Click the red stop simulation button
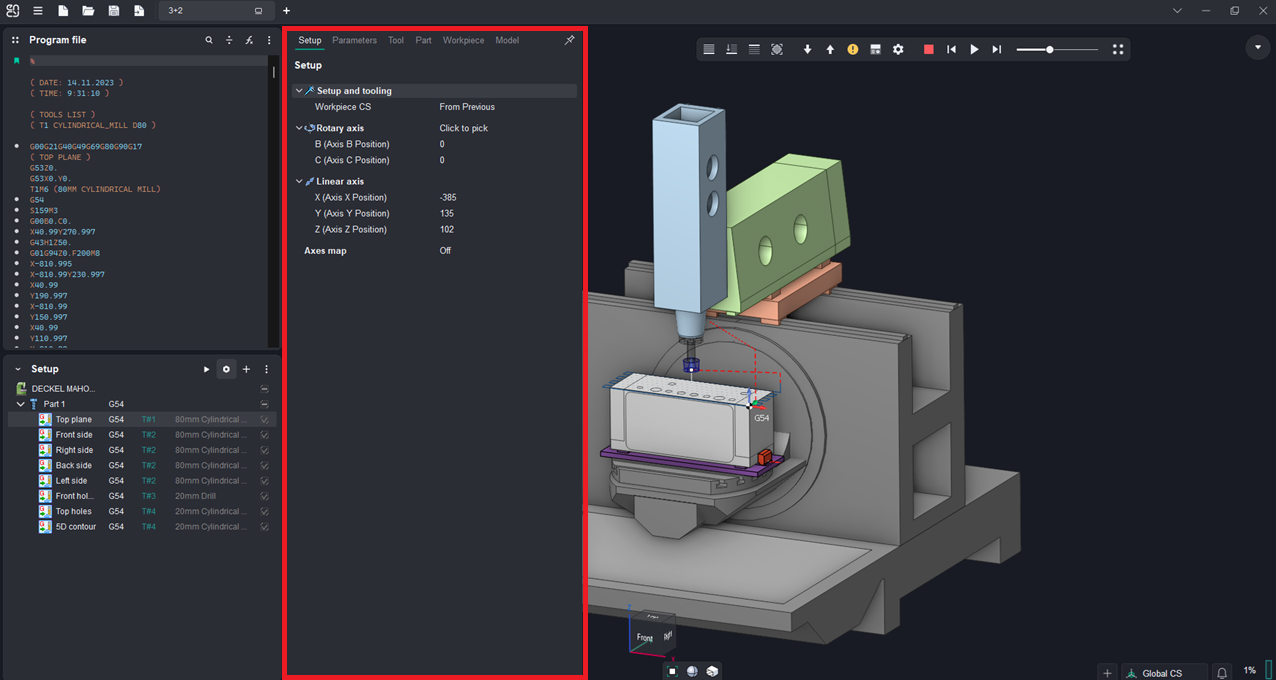This screenshot has height=680, width=1276. coord(928,49)
